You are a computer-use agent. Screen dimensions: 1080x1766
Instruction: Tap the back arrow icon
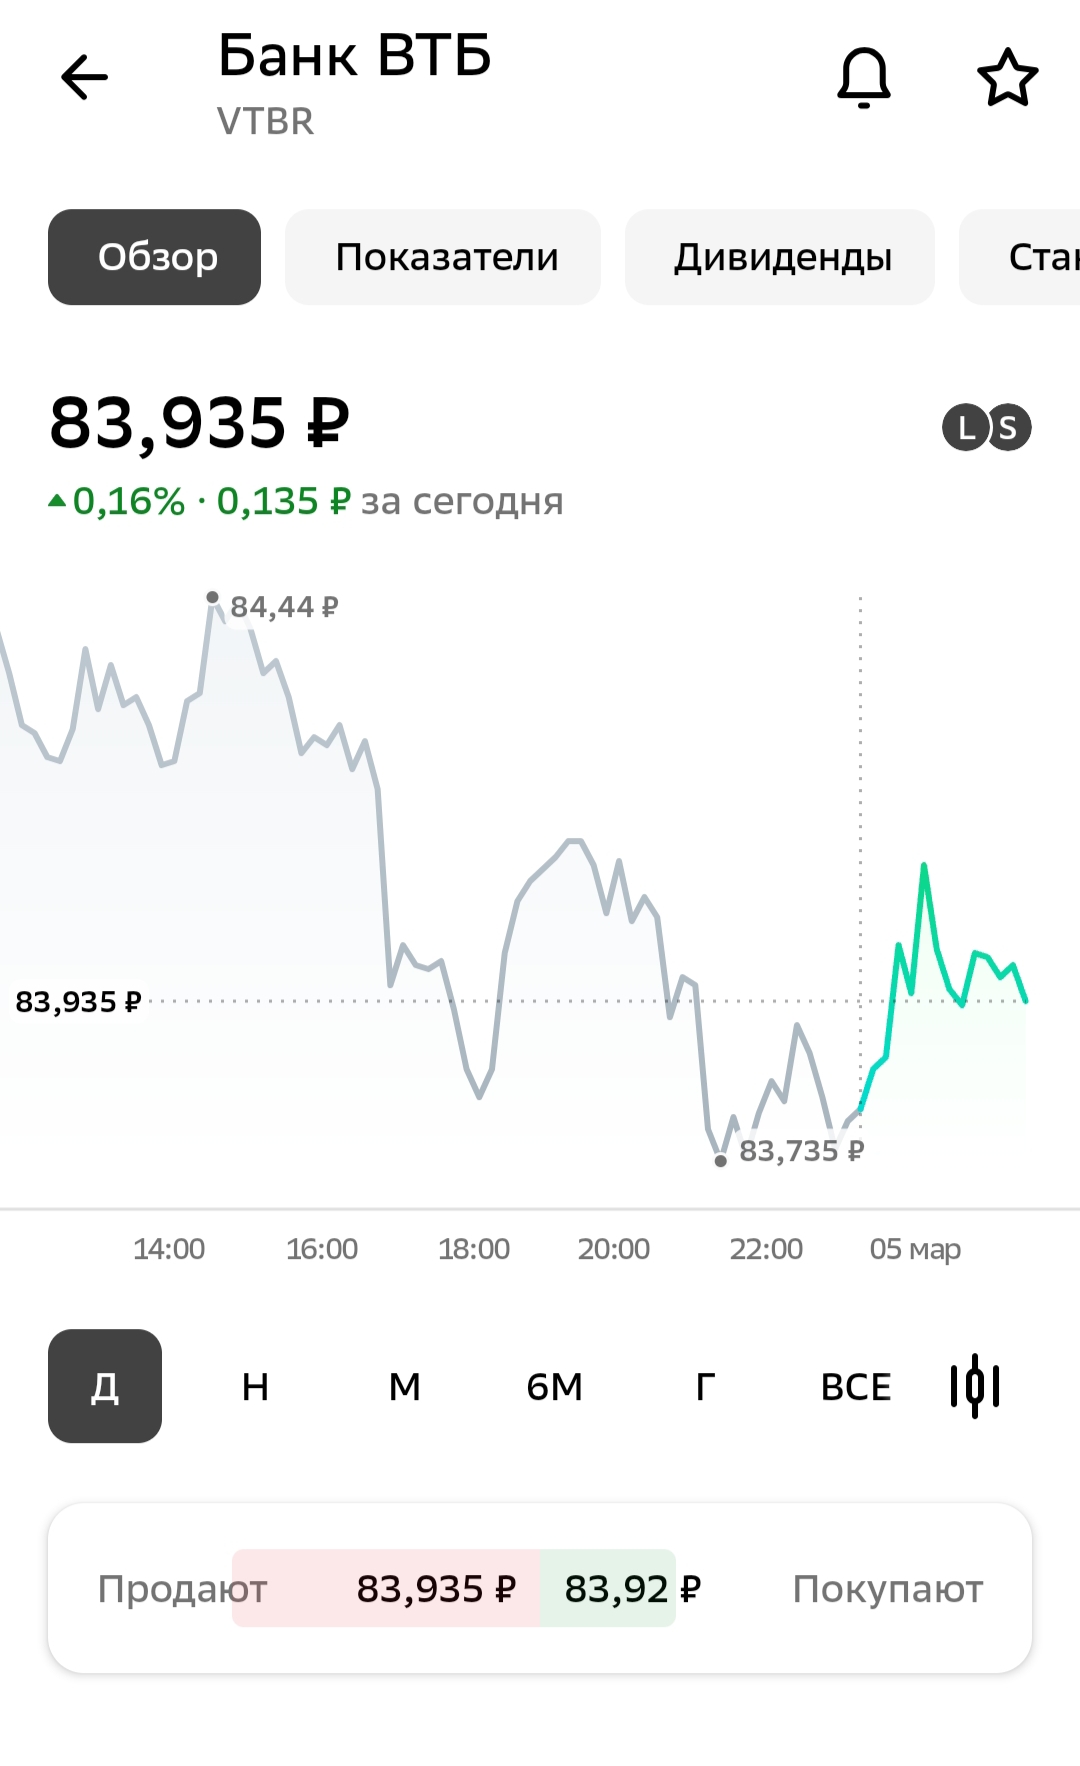point(84,78)
